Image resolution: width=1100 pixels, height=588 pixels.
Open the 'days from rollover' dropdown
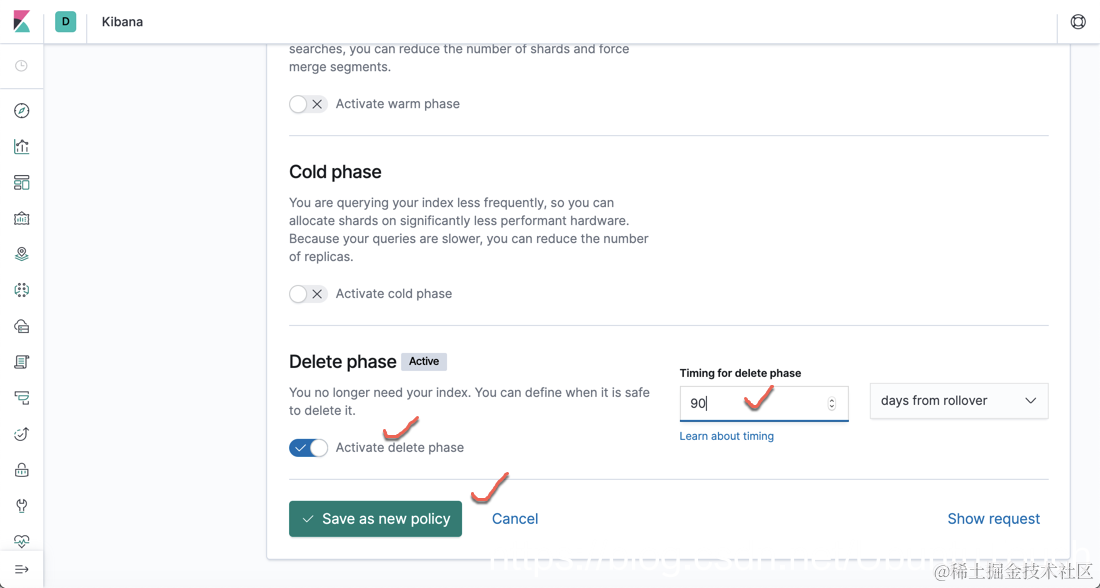click(958, 401)
